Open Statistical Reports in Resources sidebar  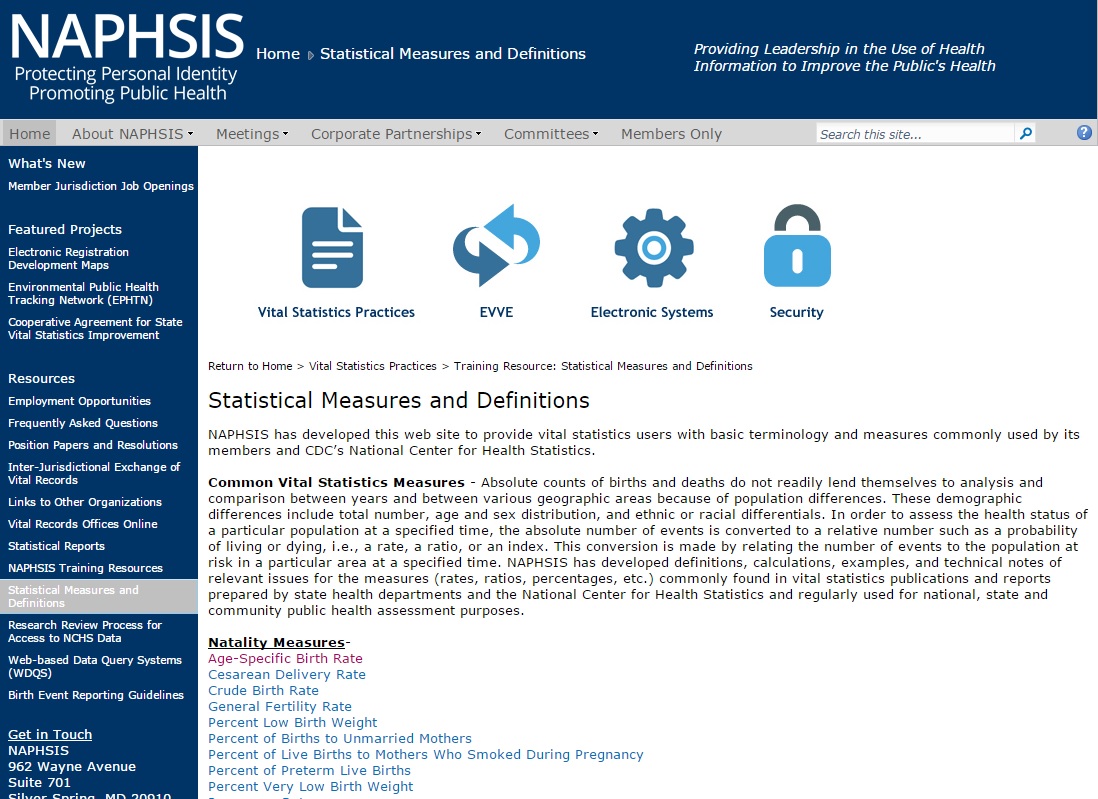pyautogui.click(x=56, y=546)
